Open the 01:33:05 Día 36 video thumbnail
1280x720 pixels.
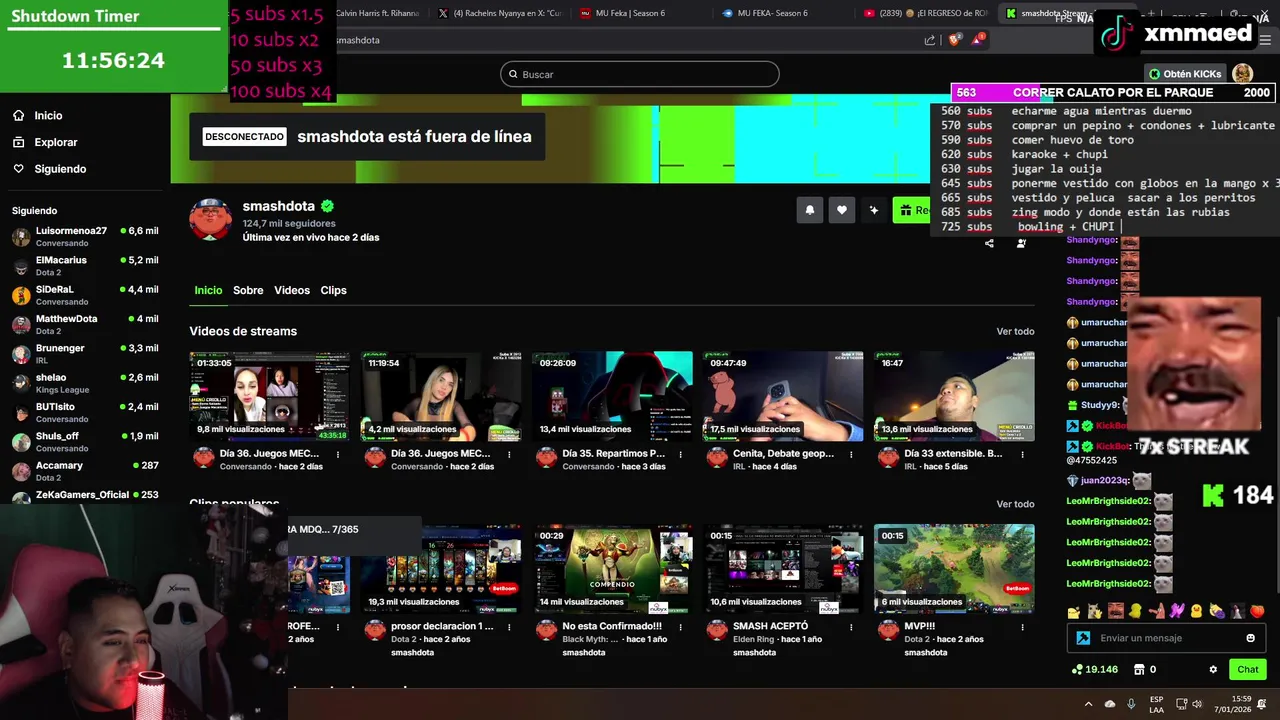[270, 396]
